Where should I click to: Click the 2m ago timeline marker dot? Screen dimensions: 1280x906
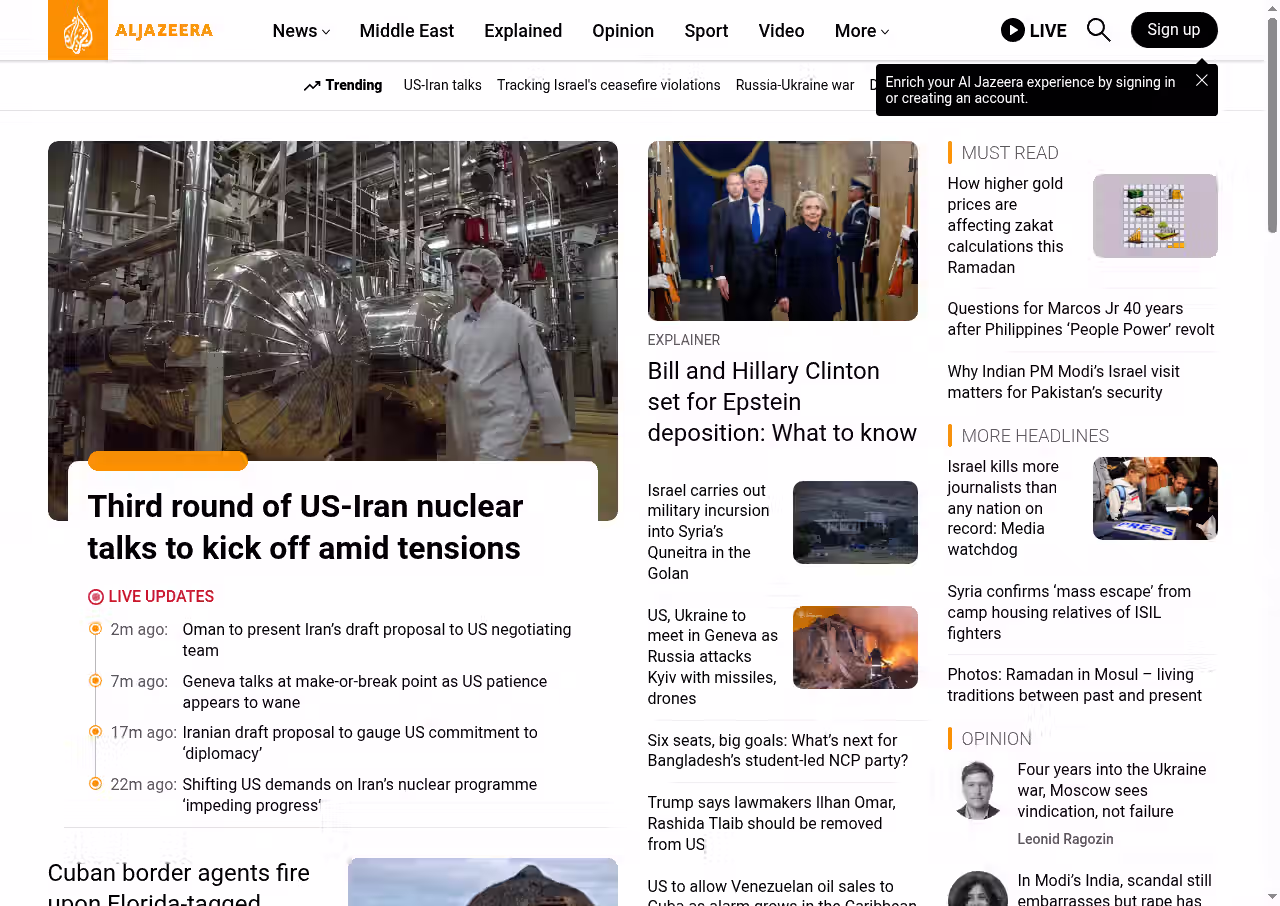click(96, 629)
